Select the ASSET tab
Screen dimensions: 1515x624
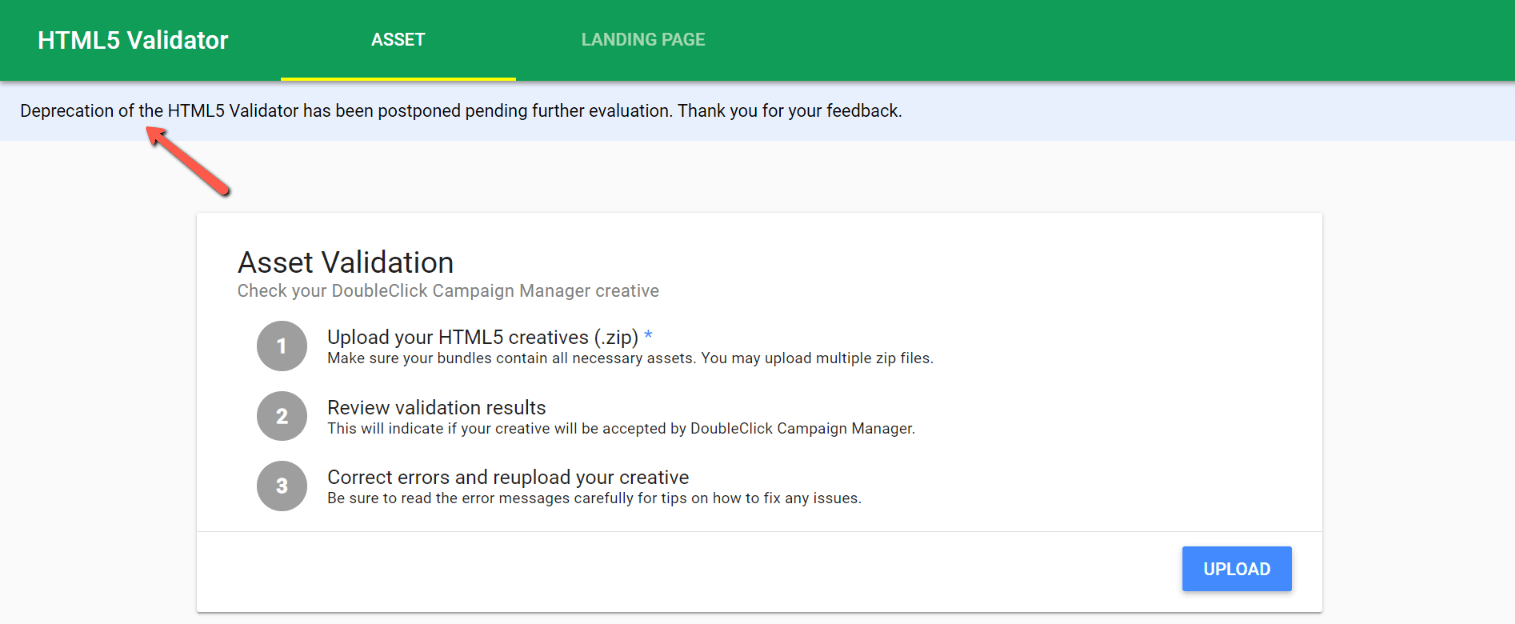(398, 39)
